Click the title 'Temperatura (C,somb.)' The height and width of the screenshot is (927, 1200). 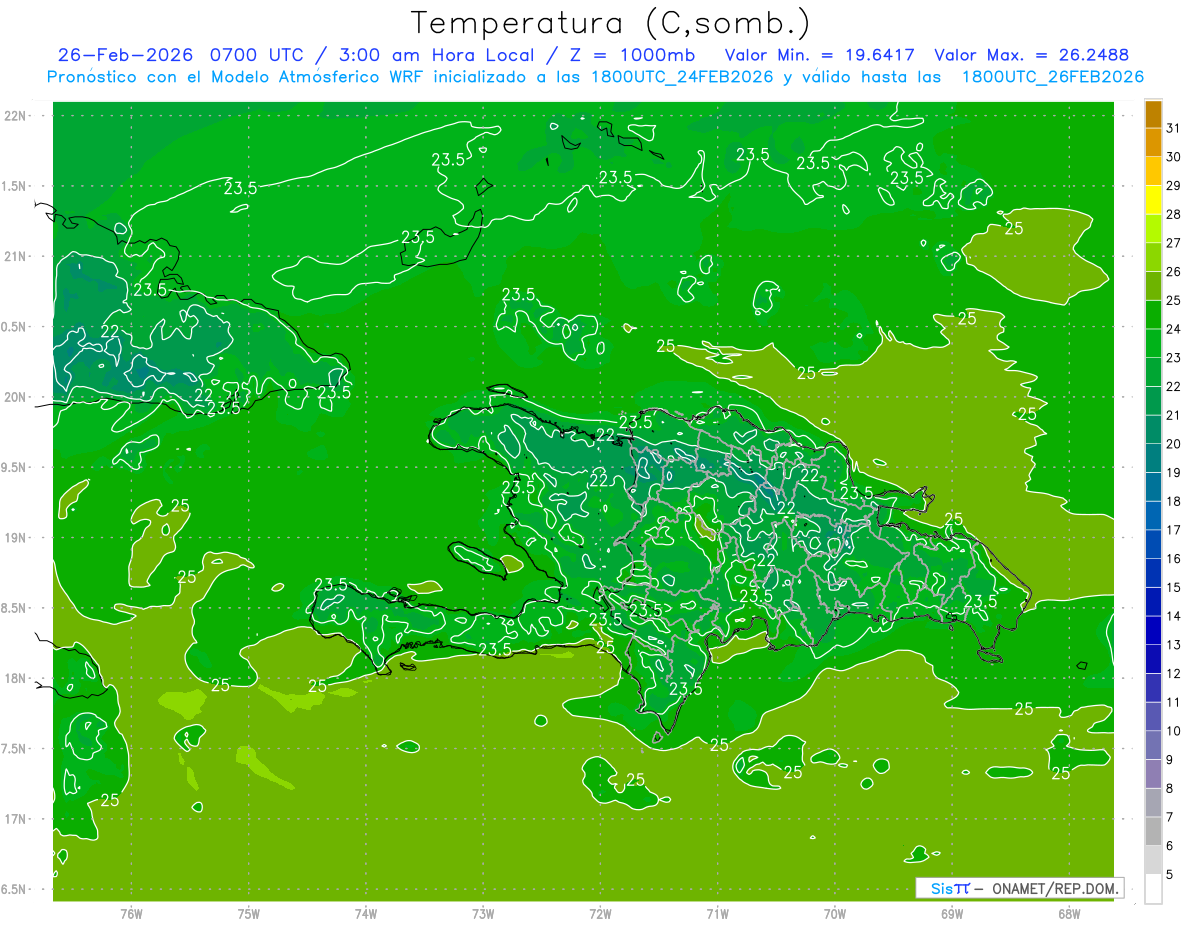[x=611, y=23]
